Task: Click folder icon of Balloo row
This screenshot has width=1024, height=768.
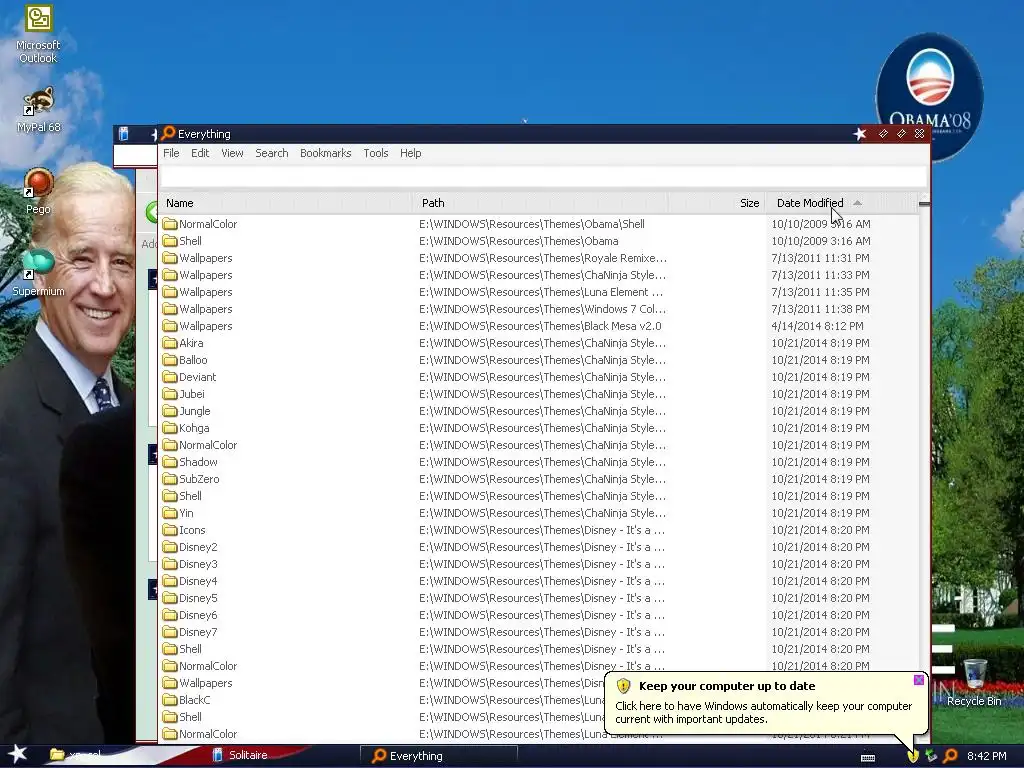Action: tap(170, 360)
